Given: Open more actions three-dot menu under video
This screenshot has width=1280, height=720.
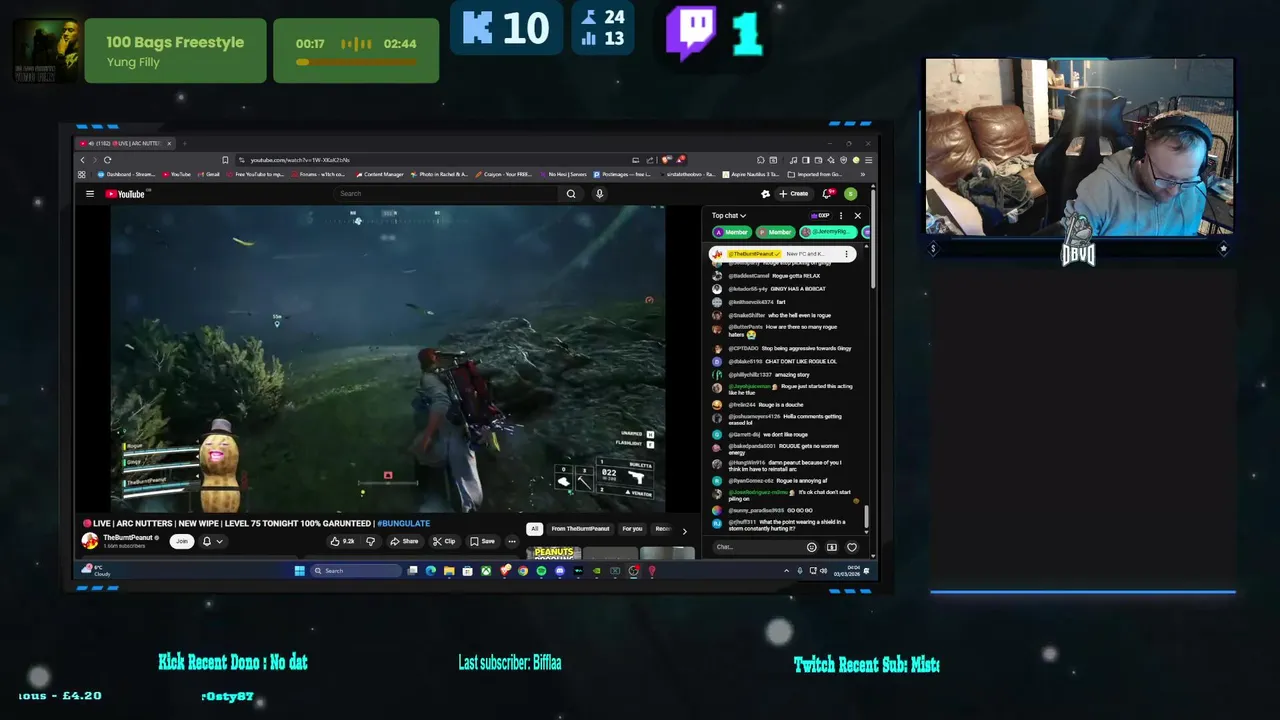Looking at the screenshot, I should coord(512,541).
